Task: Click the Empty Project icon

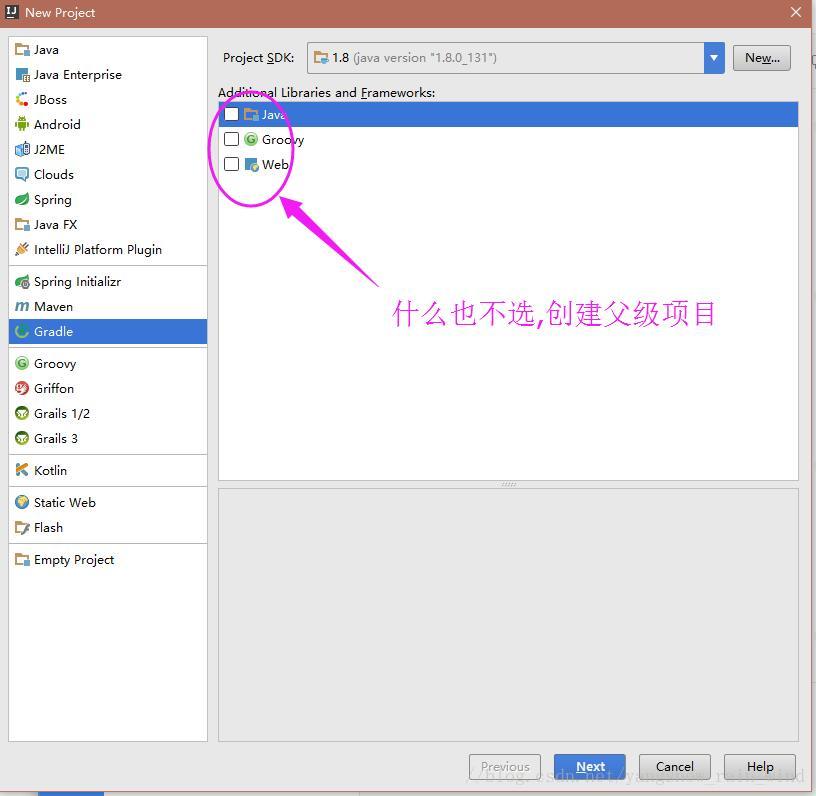Action: coord(22,559)
